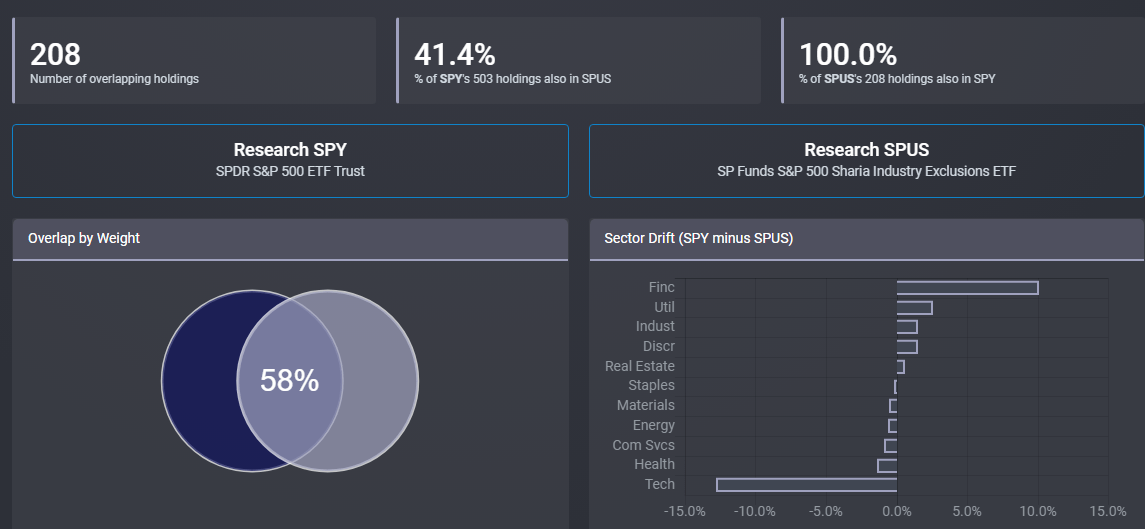Click the -15.0% axis tick label
1145x529 pixels.
tap(685, 511)
